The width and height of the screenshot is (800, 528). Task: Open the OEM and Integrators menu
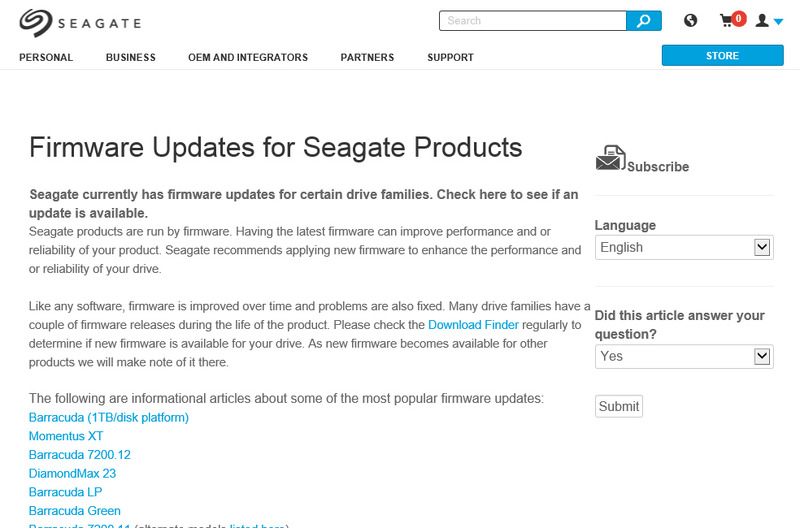pyautogui.click(x=248, y=58)
